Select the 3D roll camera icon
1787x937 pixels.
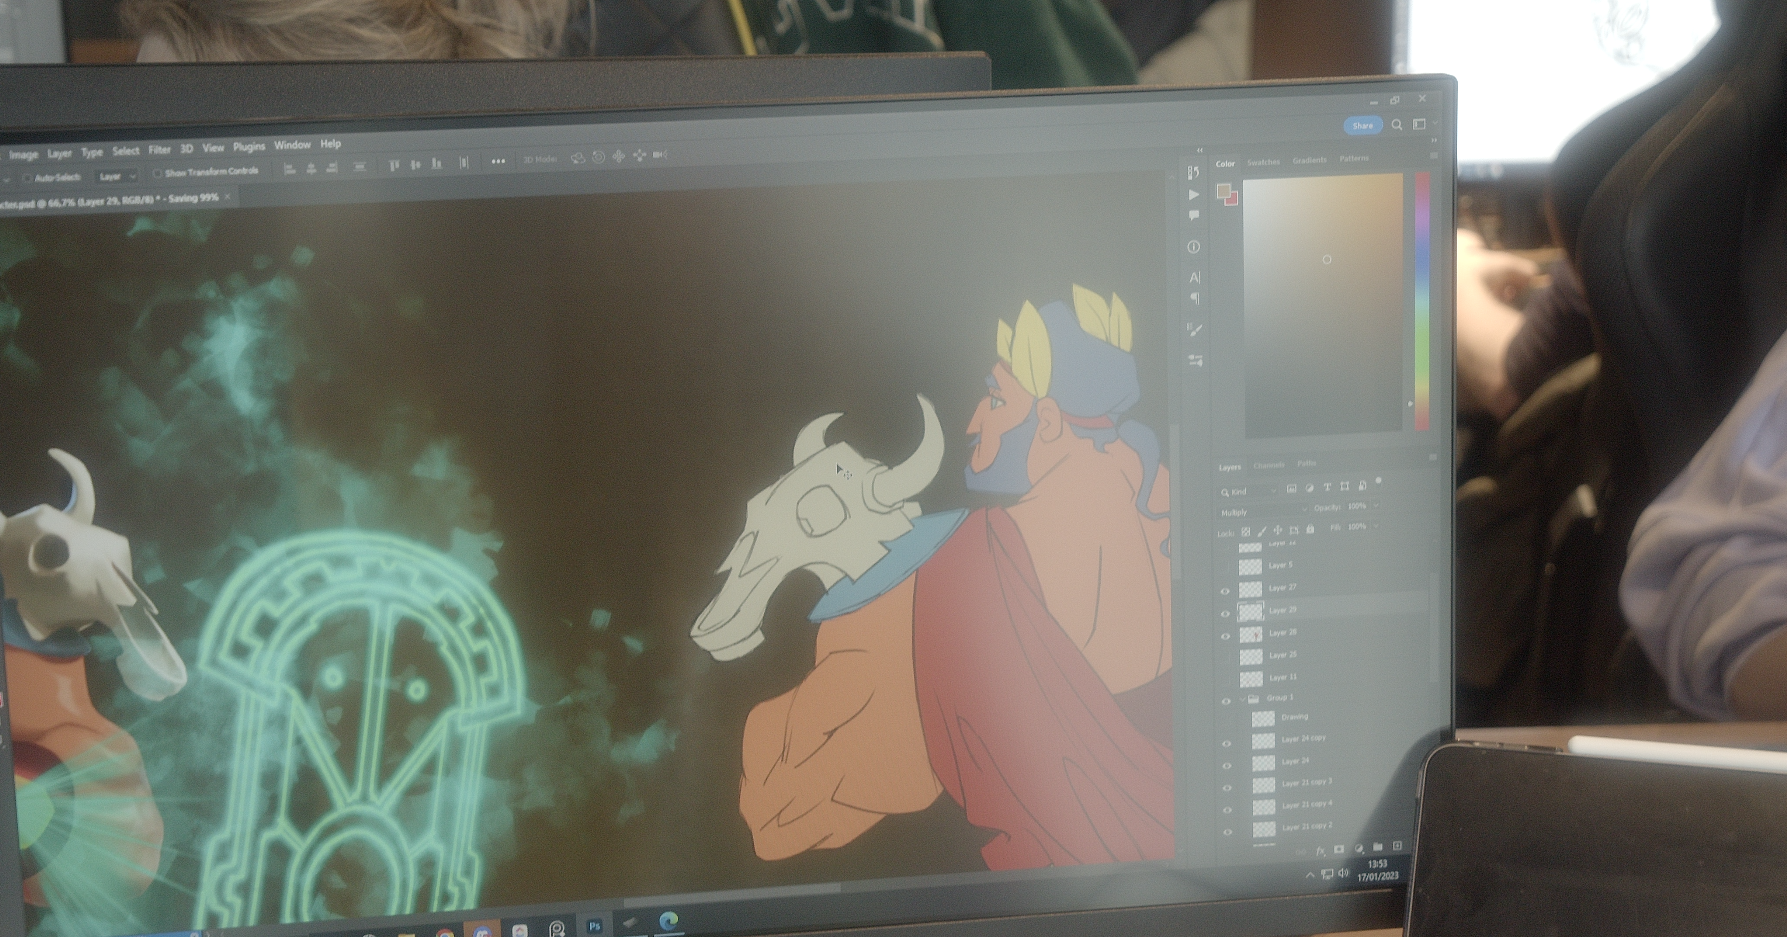(x=598, y=157)
